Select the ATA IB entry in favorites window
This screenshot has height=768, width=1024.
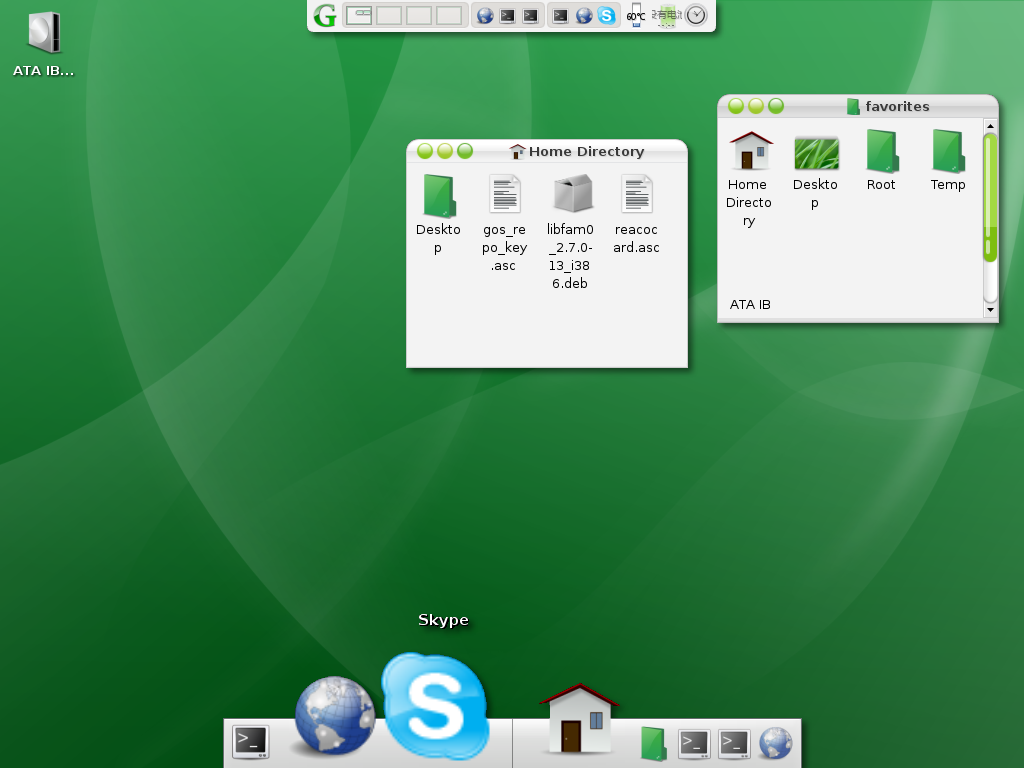click(x=750, y=304)
